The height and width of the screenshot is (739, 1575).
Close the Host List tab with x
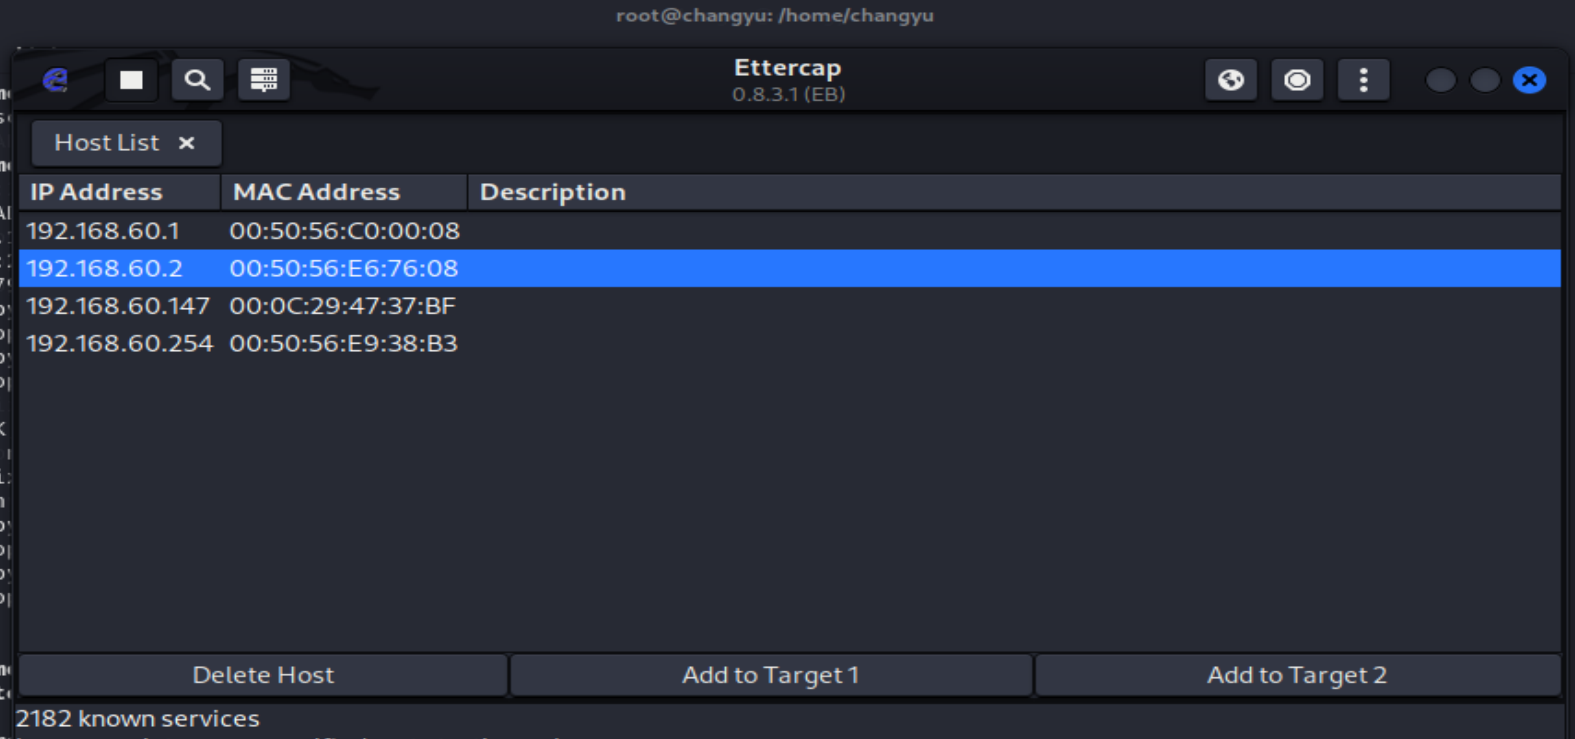tap(186, 143)
